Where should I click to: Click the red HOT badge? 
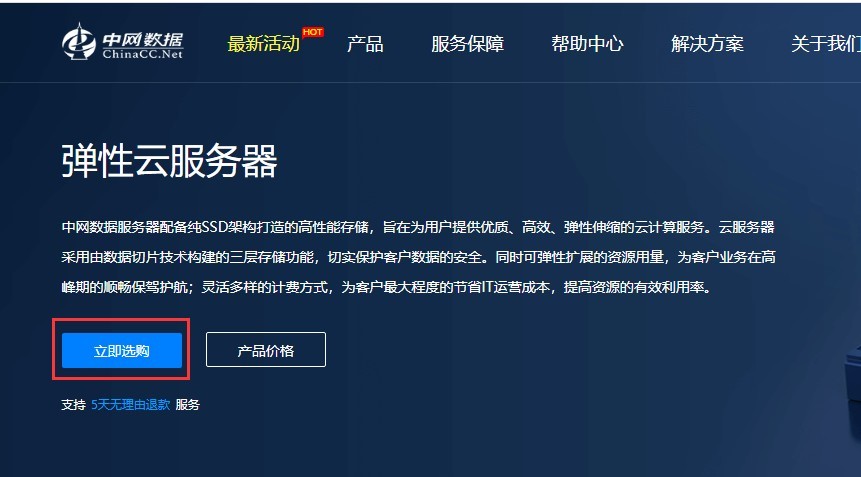click(x=312, y=32)
